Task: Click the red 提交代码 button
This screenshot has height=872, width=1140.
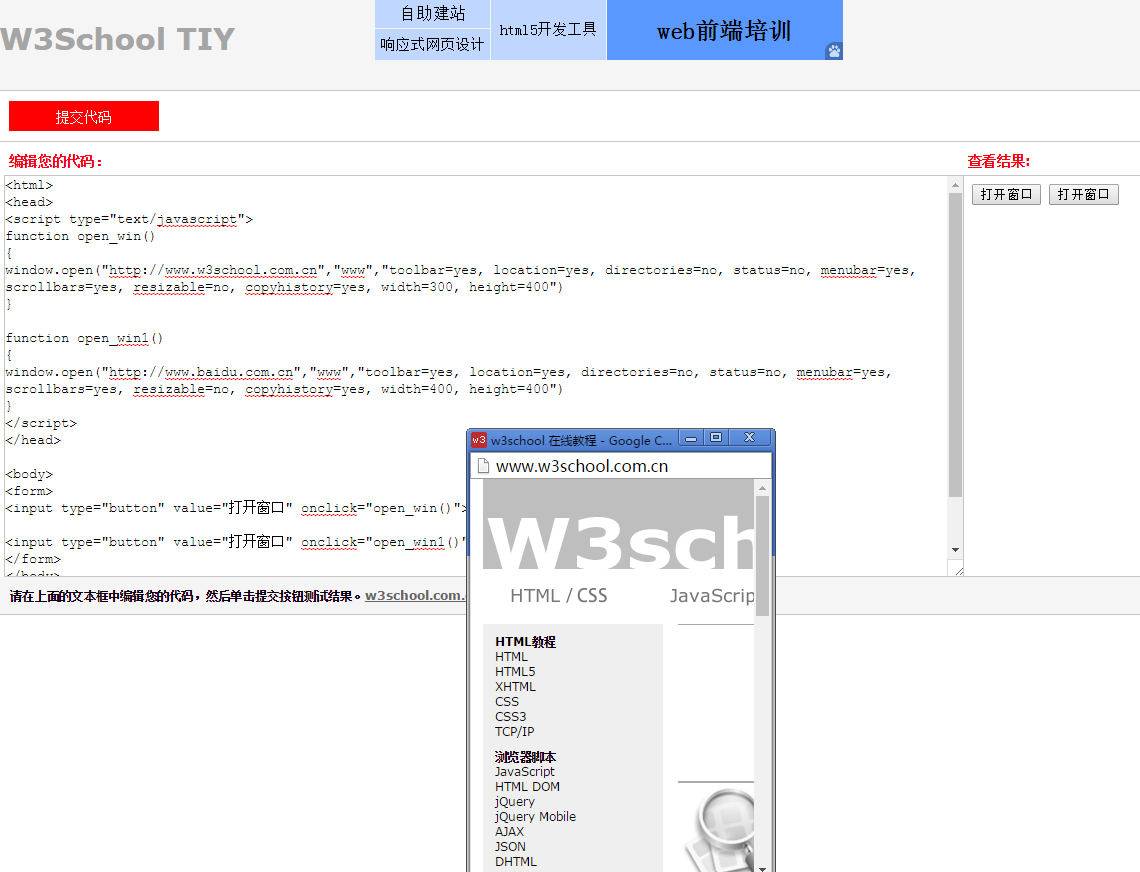Action: 83,115
